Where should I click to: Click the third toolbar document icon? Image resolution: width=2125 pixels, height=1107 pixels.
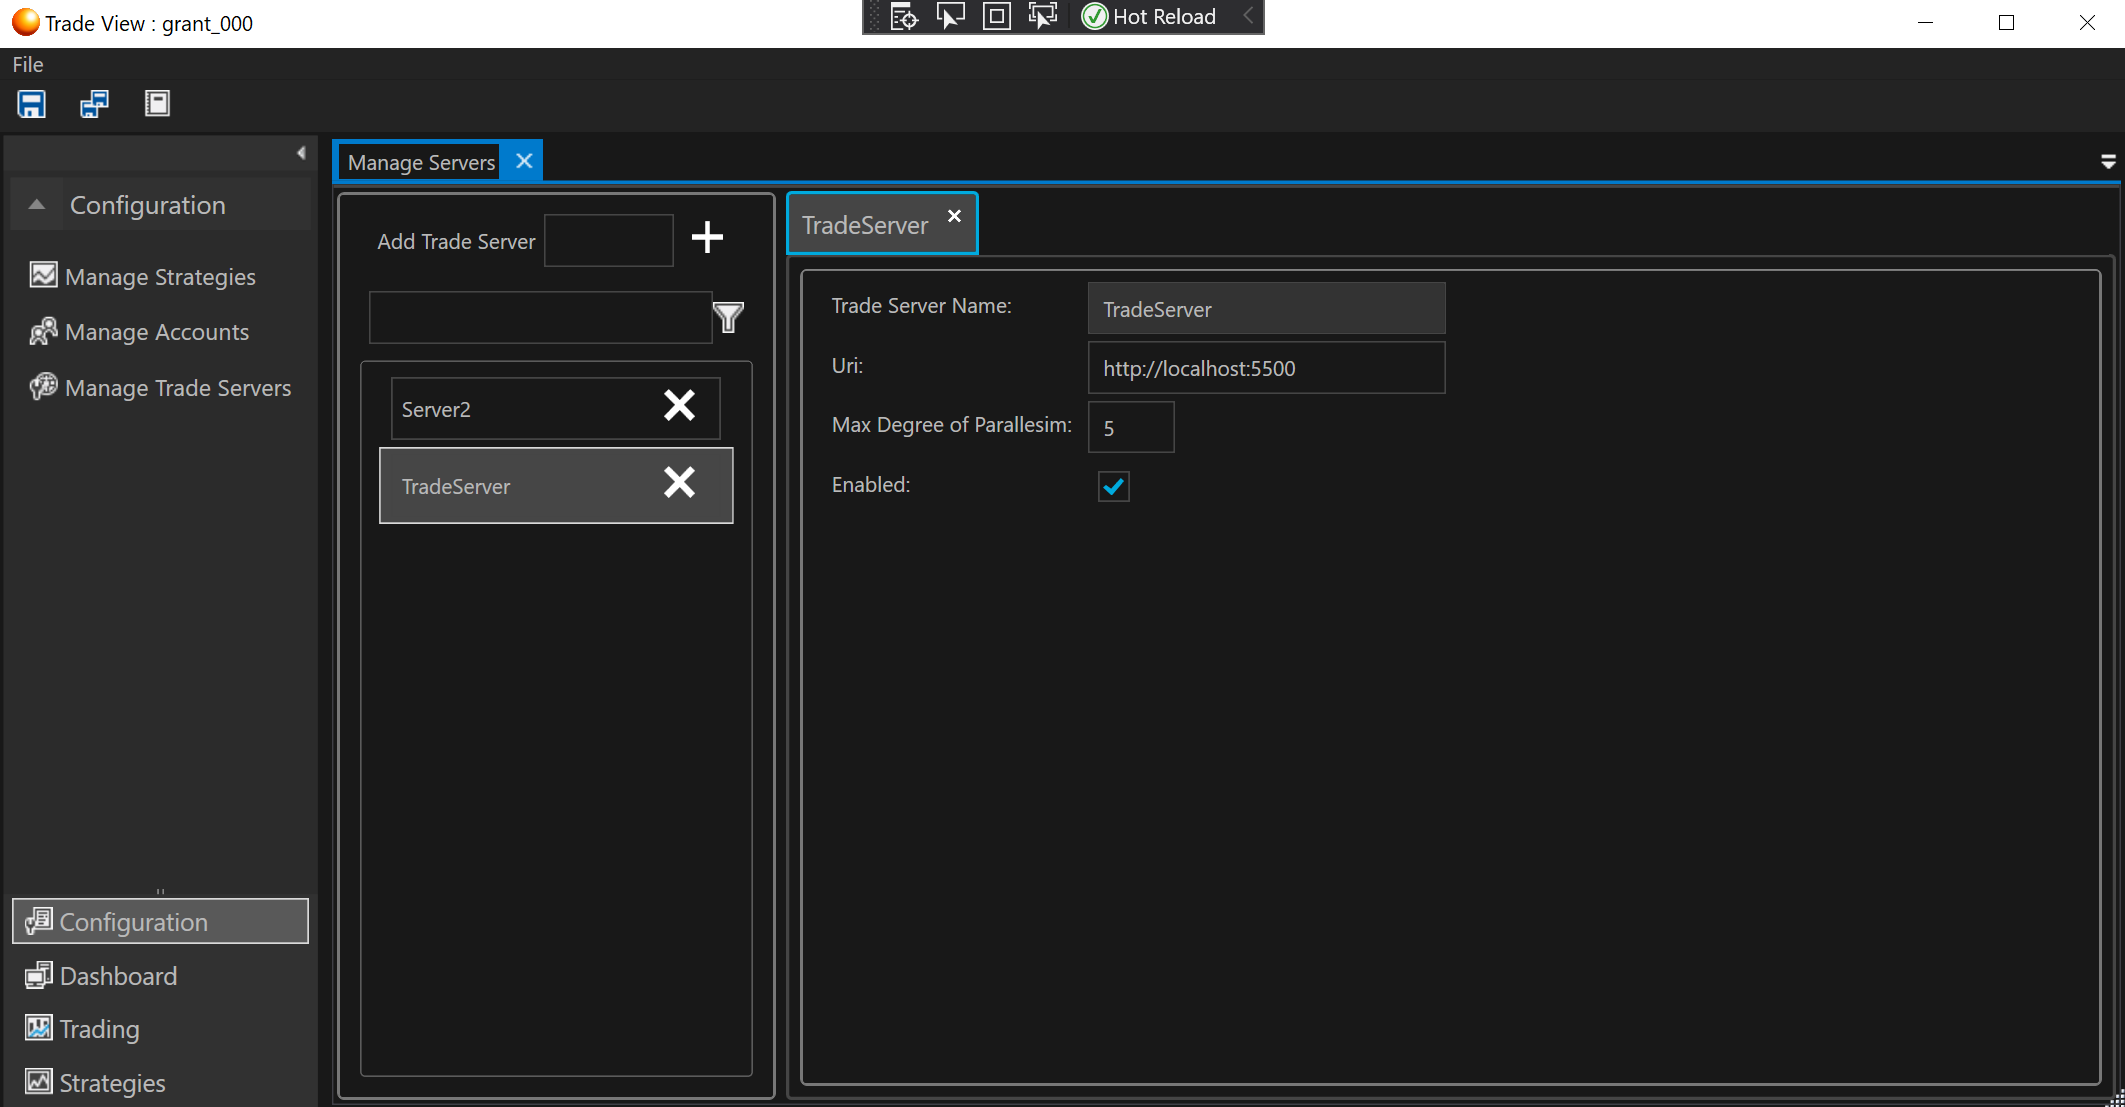157,104
